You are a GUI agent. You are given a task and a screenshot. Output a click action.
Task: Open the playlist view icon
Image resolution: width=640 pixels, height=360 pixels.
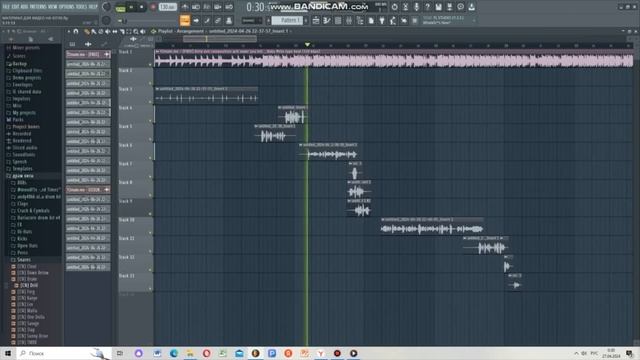[x=316, y=20]
